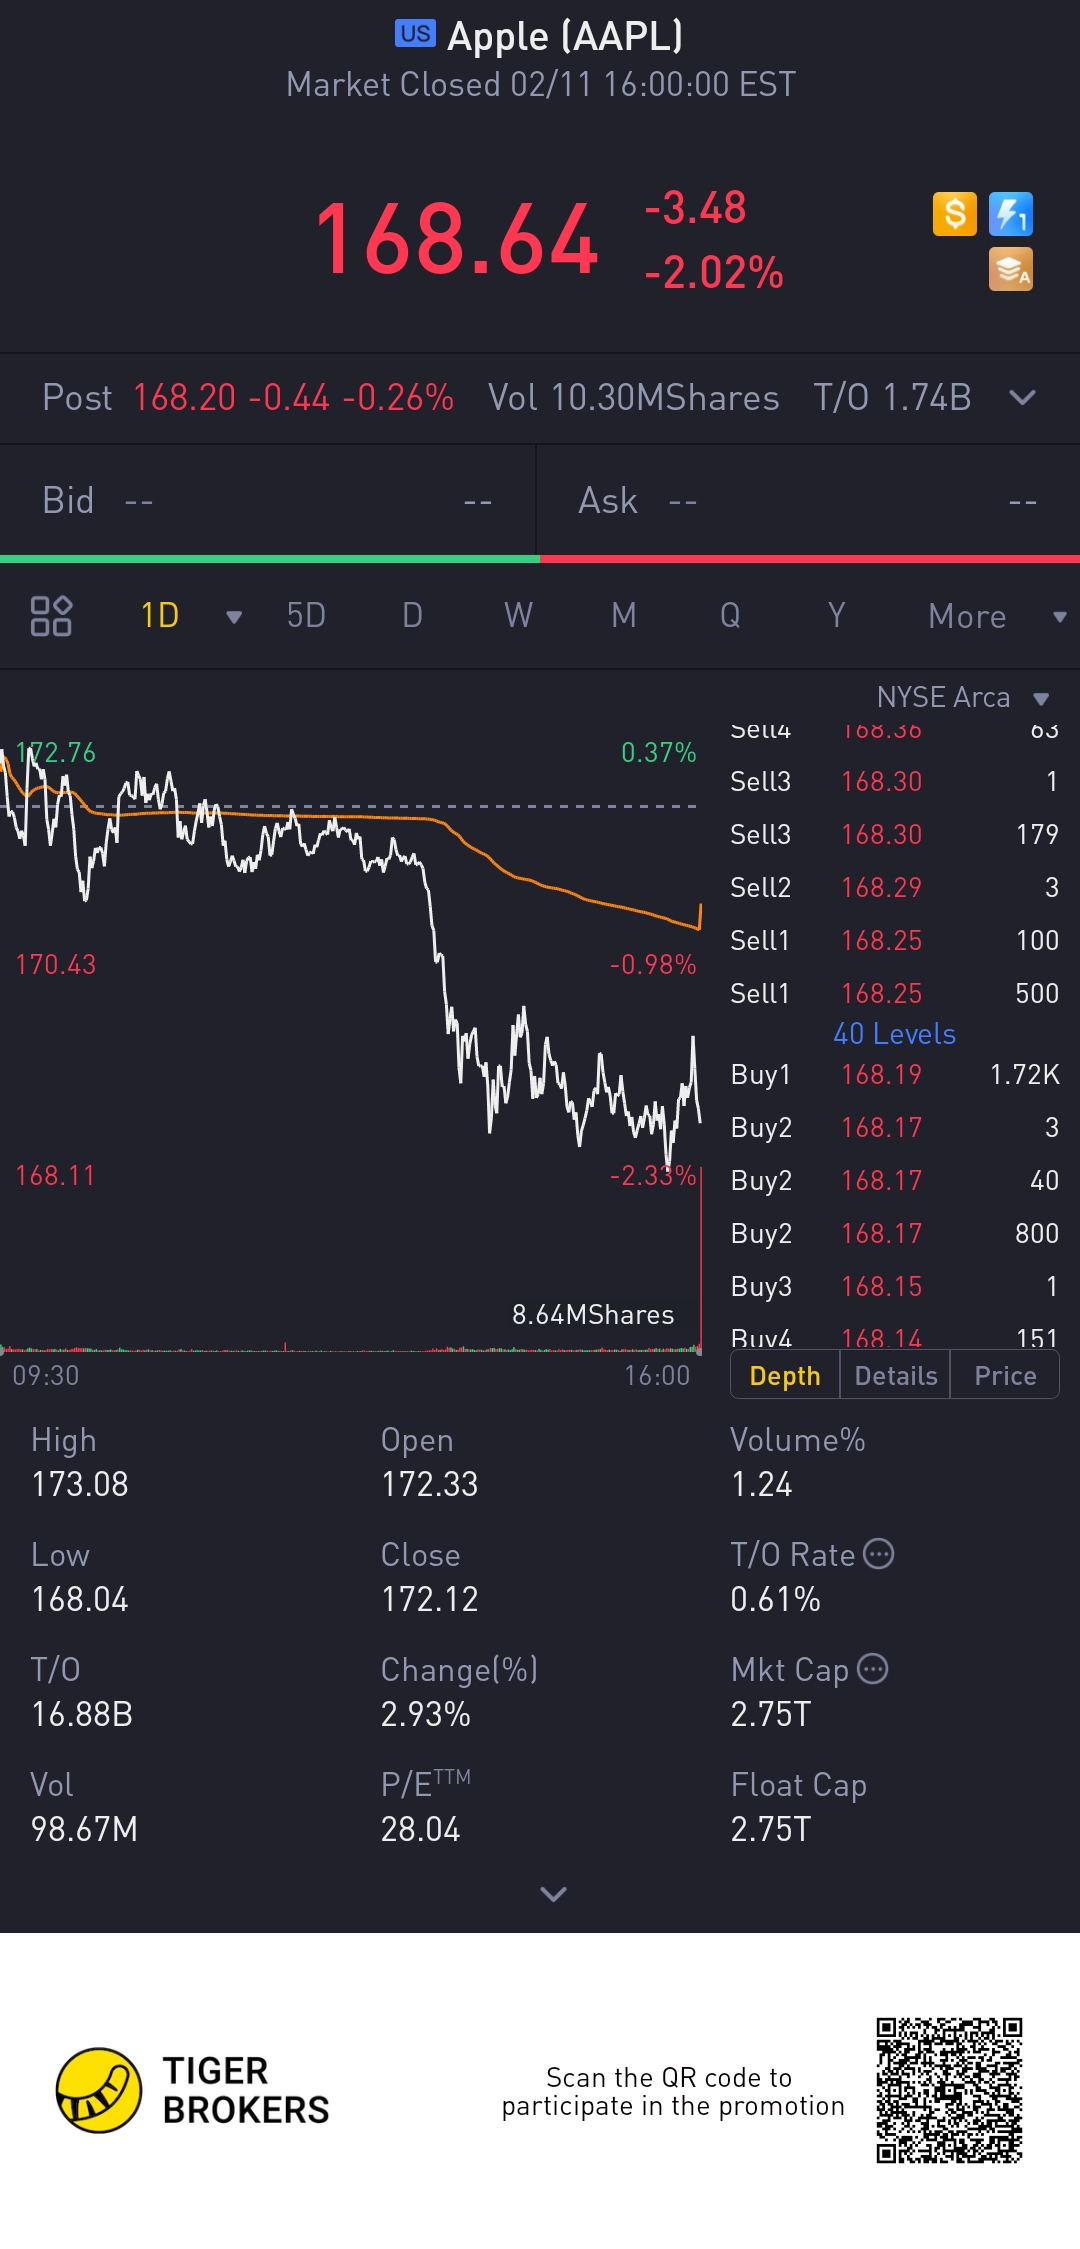Click the Tiger Brokers logo
Image resolution: width=1080 pixels, height=2249 pixels.
(99, 2090)
